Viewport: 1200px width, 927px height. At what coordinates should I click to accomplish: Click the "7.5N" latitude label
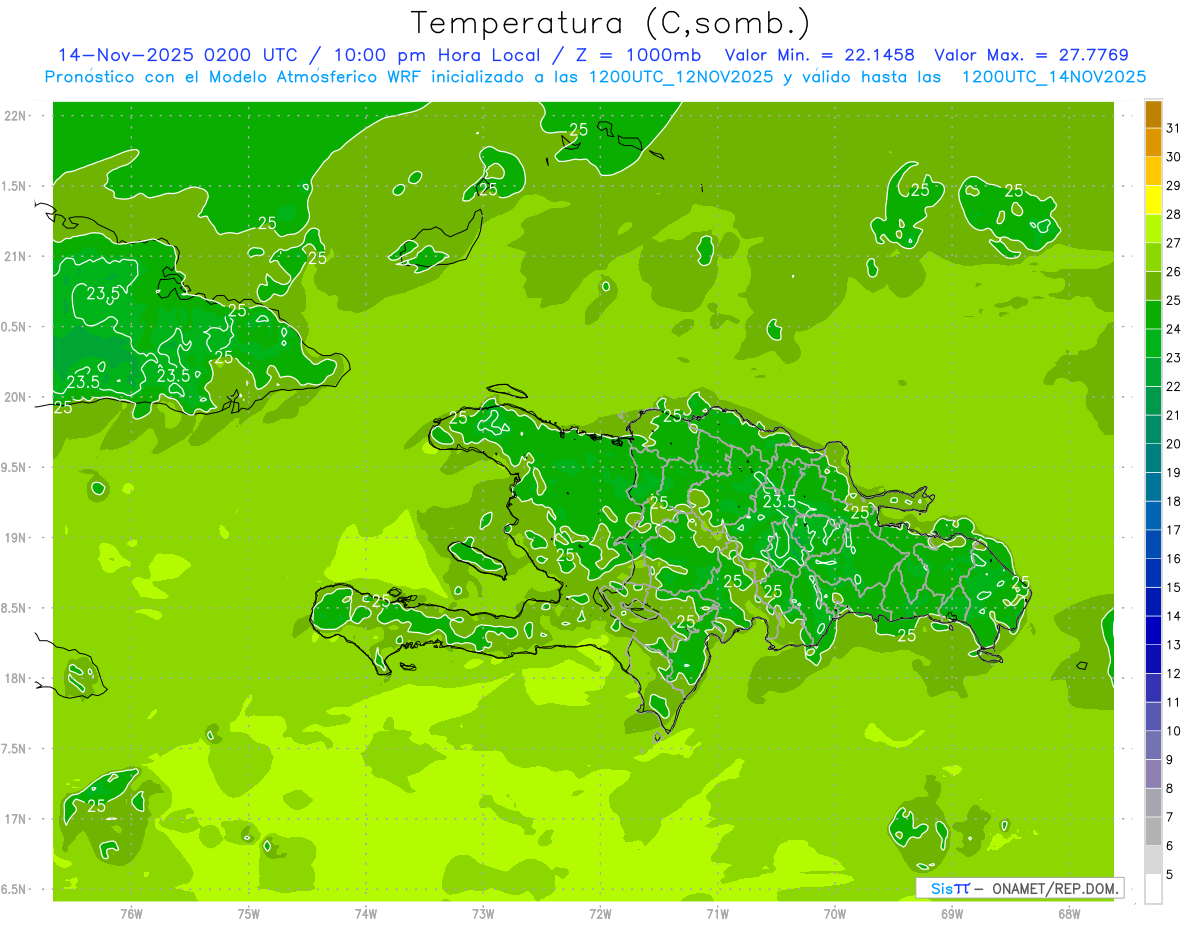[14, 749]
